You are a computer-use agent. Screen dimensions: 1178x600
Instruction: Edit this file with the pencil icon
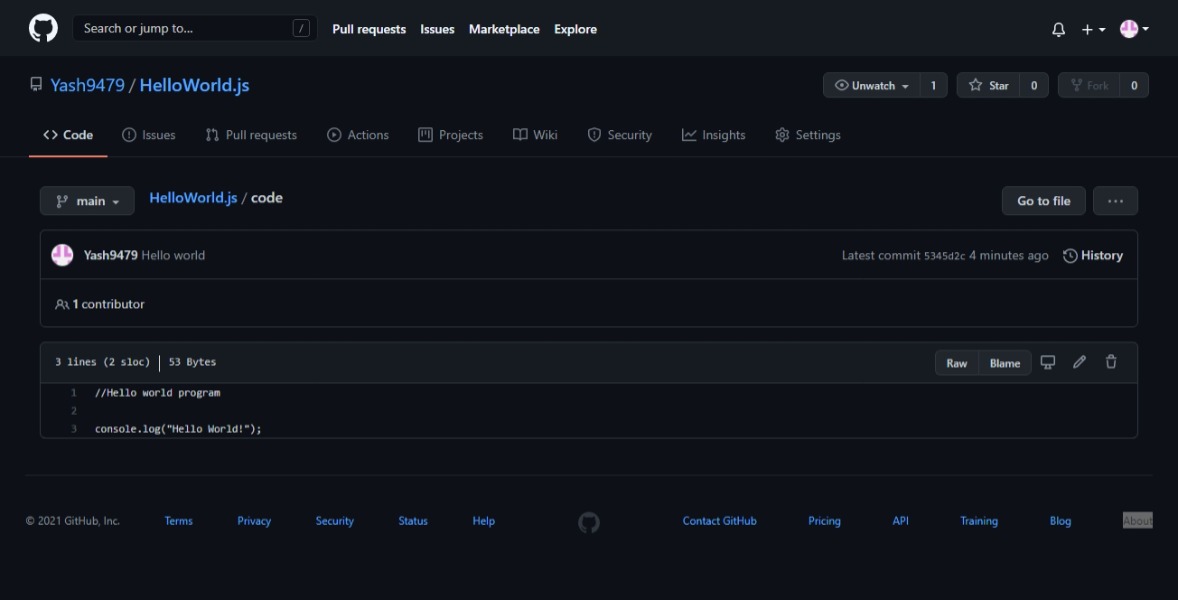tap(1079, 362)
